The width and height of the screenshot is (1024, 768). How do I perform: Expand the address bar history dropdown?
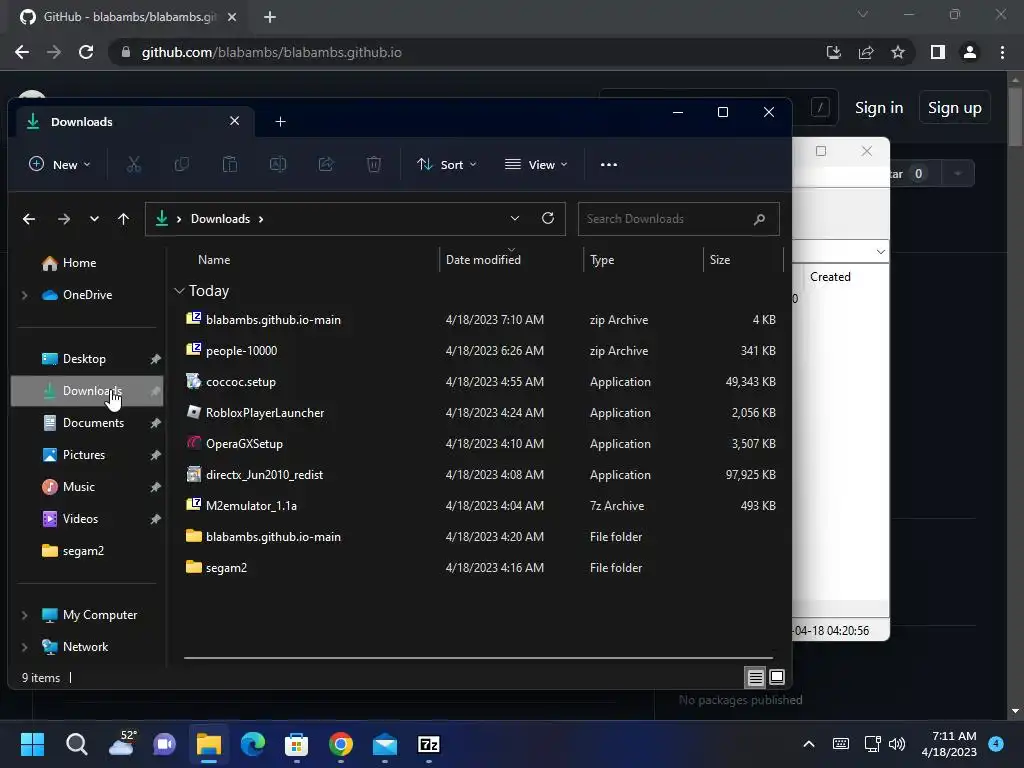[515, 218]
